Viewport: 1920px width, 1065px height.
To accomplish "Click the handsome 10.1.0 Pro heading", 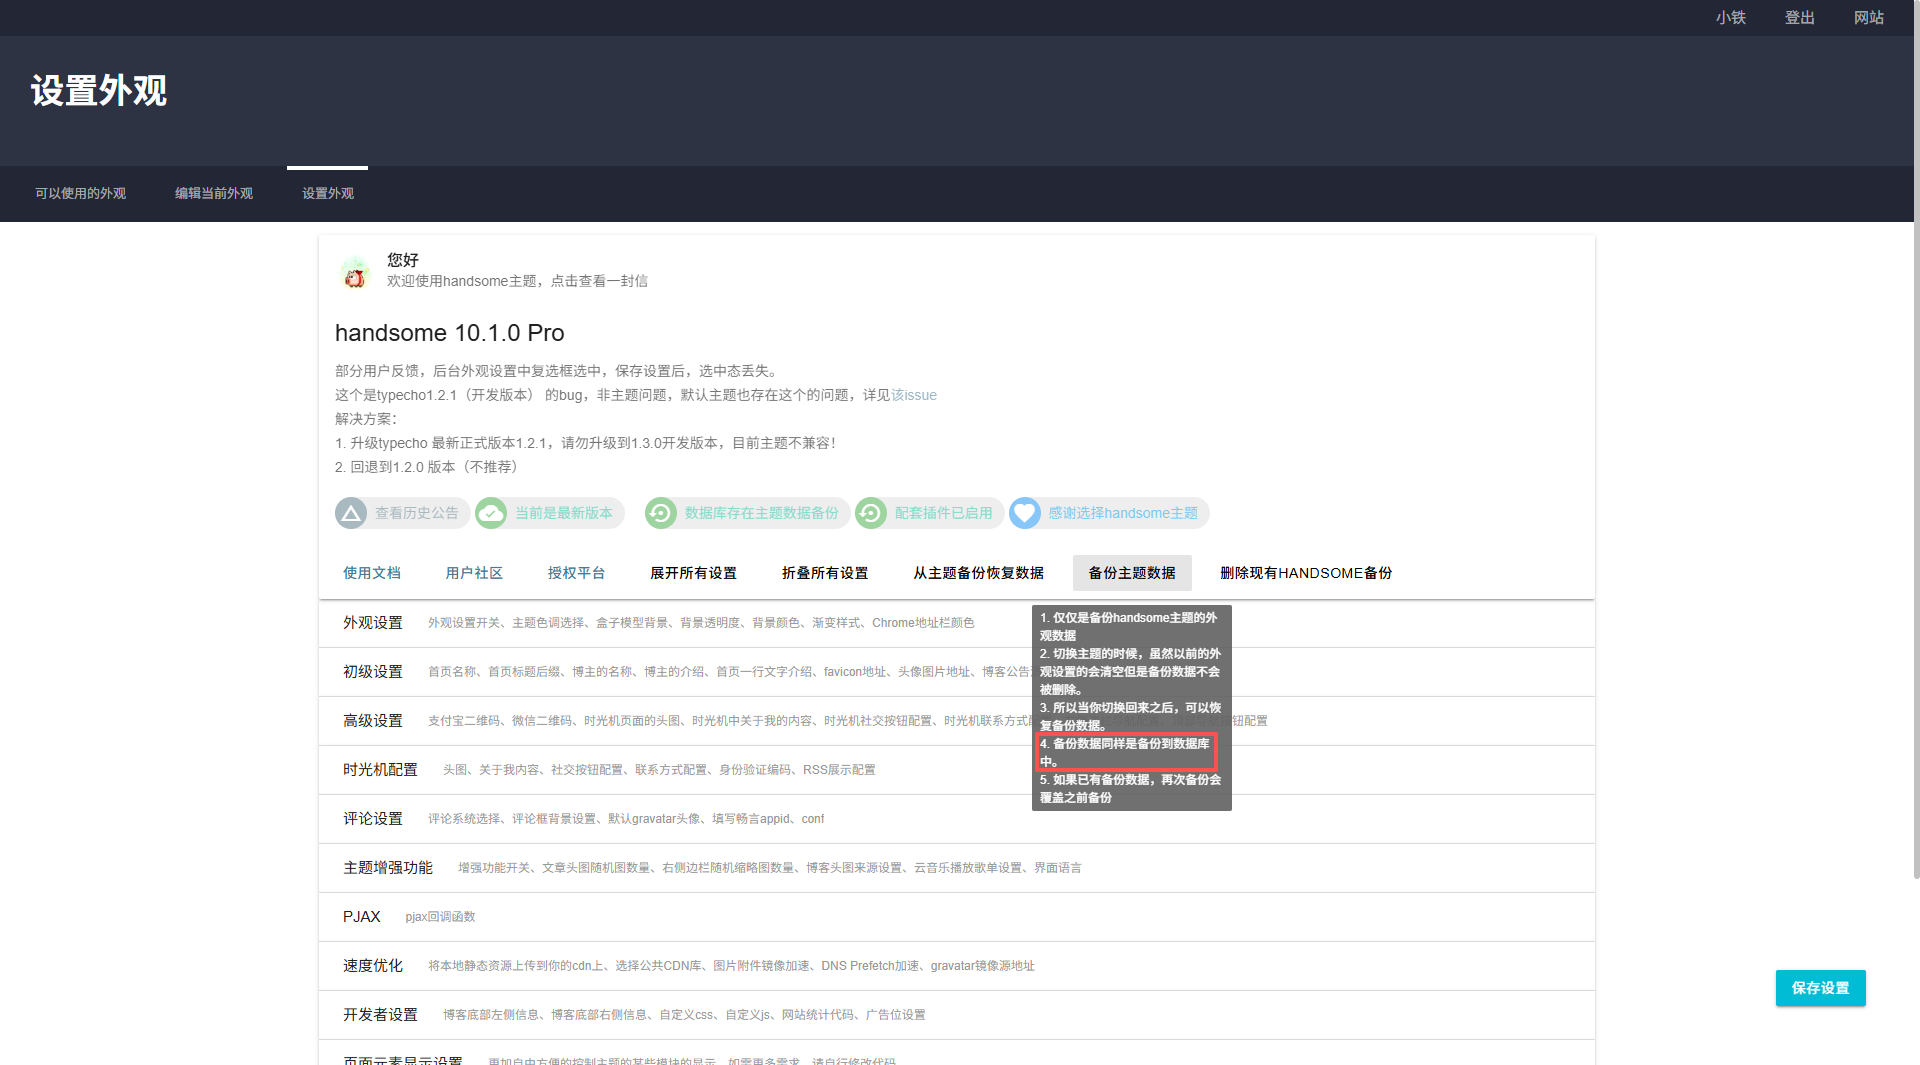I will click(450, 334).
